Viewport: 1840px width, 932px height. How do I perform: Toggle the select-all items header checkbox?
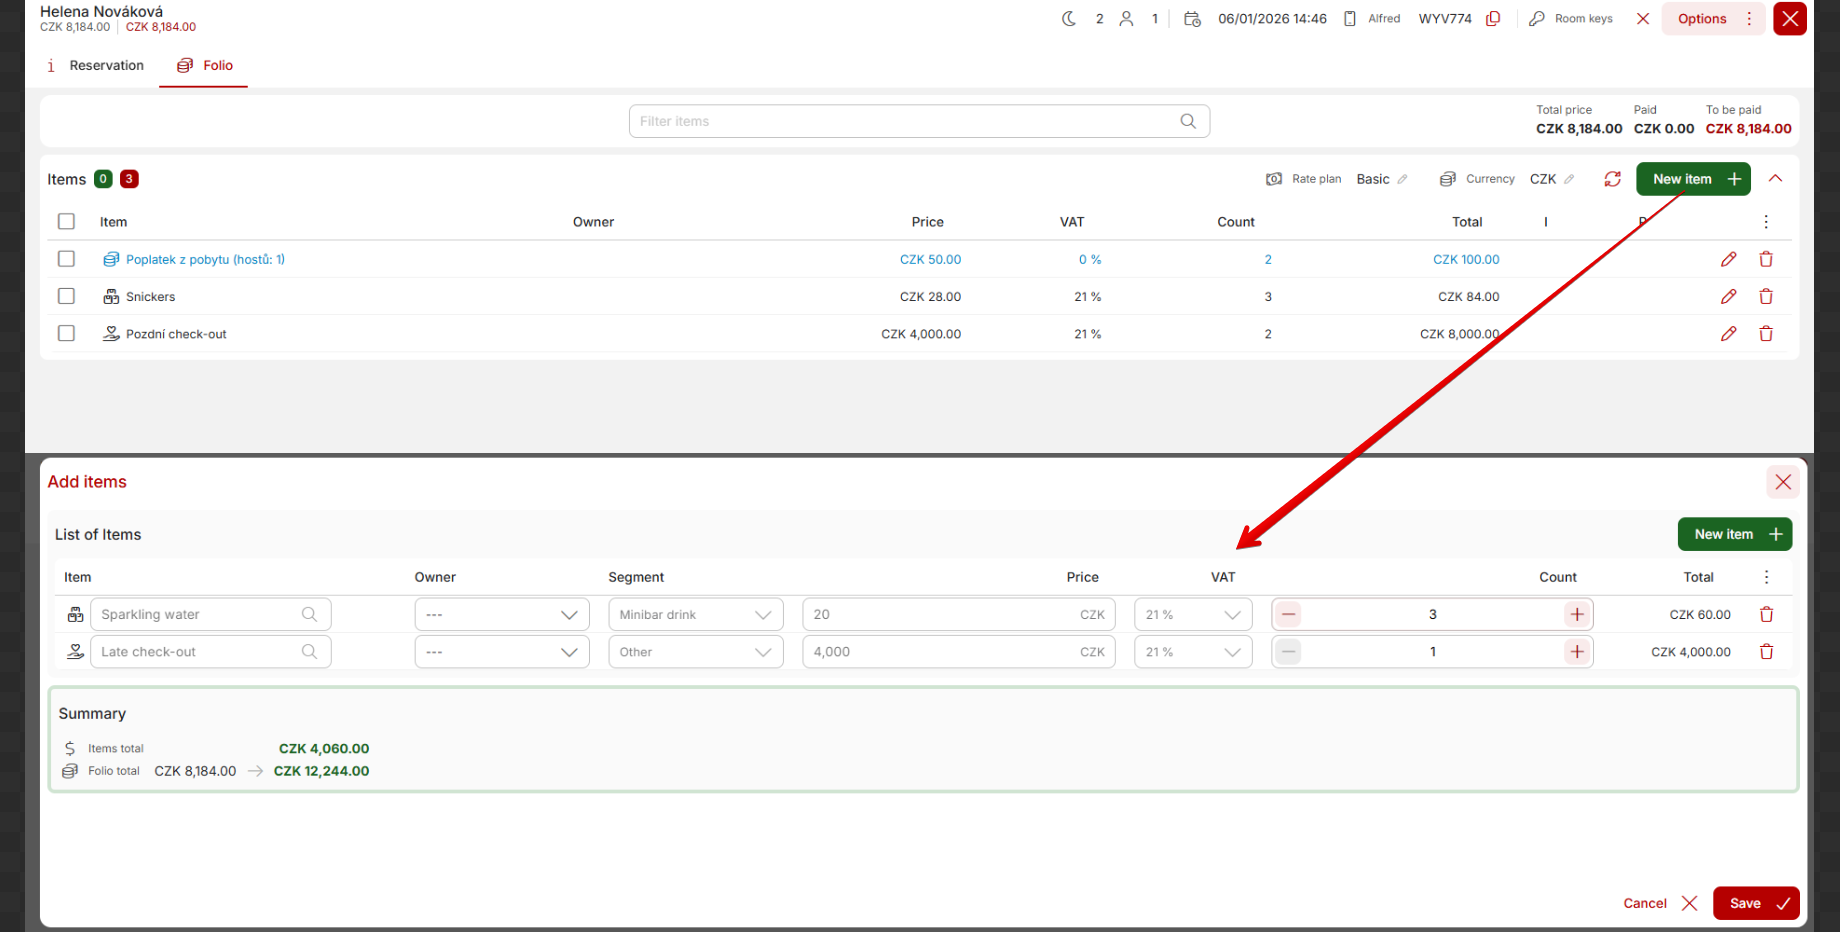click(x=66, y=222)
